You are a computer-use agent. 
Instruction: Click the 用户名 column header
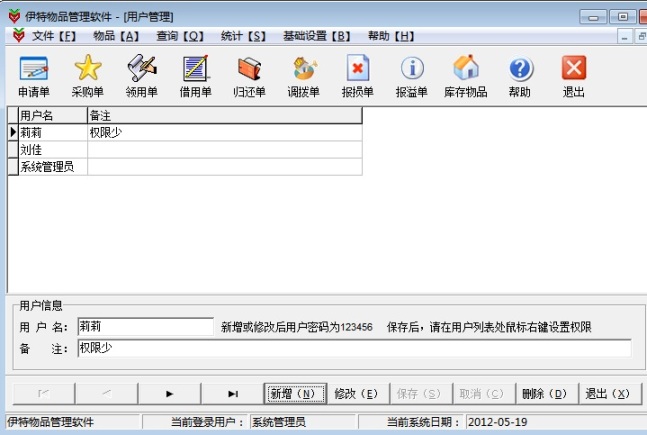53,116
